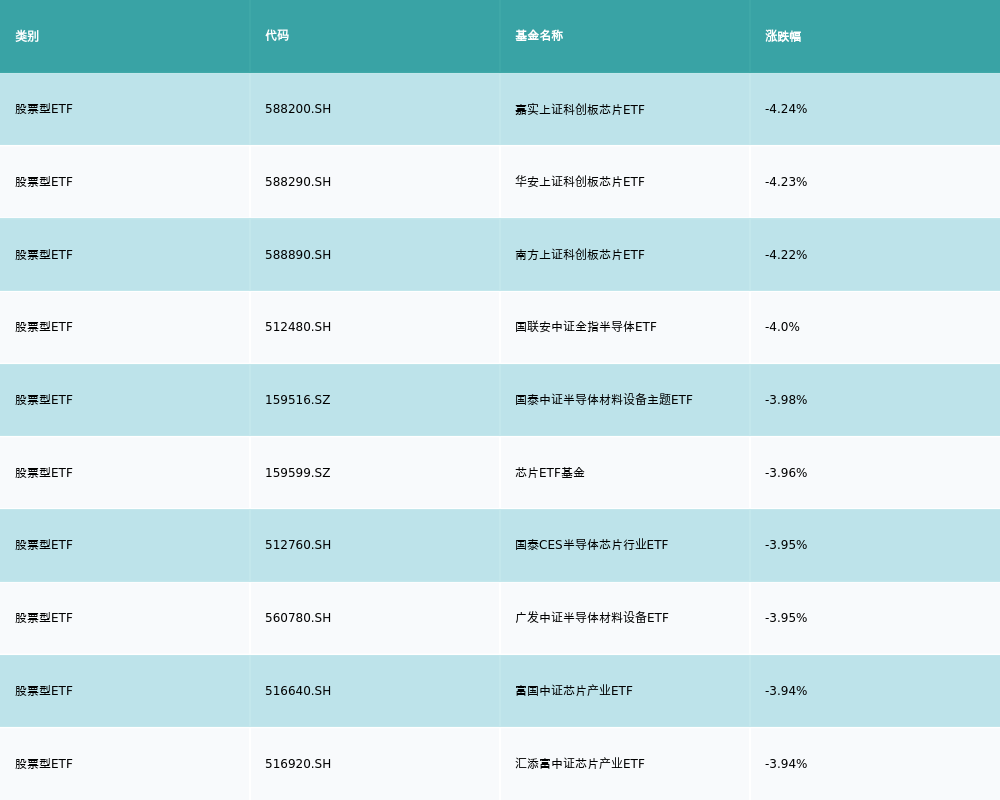
Task: Open 国泰CES半导体芯片行业ETF entry
Action: tap(592, 545)
